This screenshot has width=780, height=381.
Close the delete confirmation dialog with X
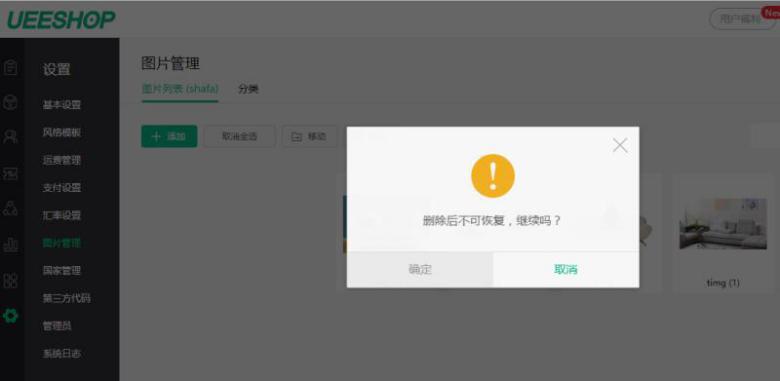click(x=620, y=145)
